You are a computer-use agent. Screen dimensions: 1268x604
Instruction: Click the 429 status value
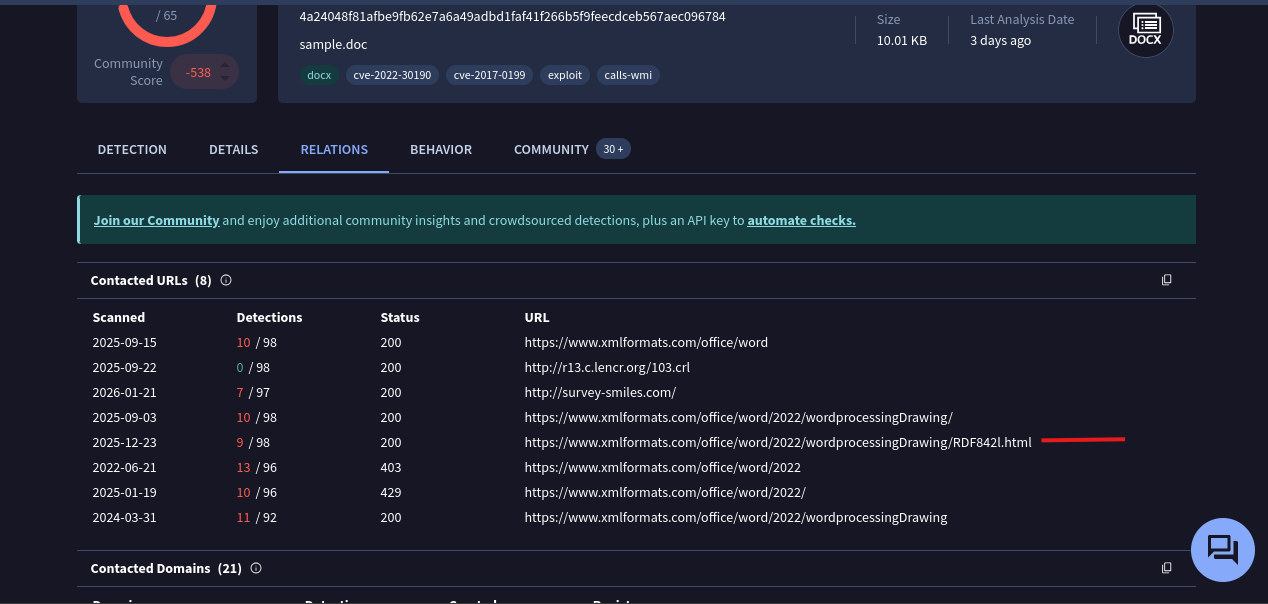[x=391, y=492]
